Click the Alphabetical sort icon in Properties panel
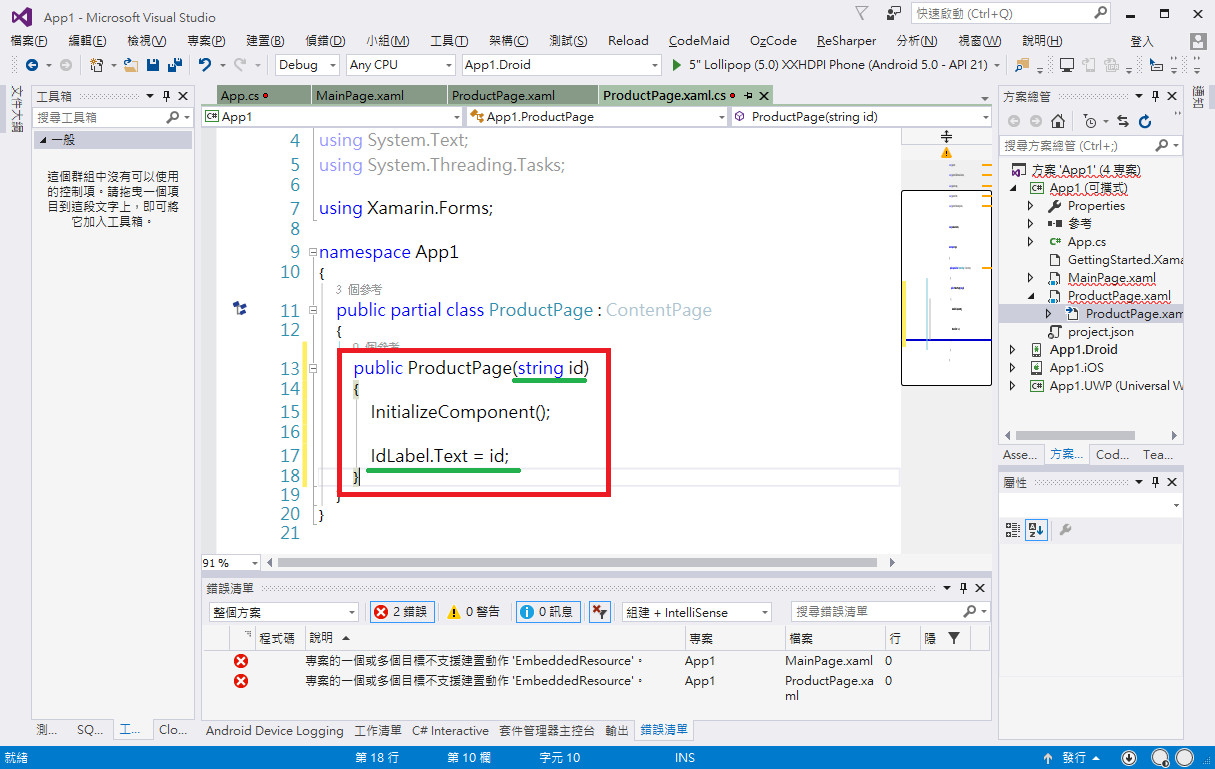Image resolution: width=1215 pixels, height=769 pixels. click(1036, 530)
